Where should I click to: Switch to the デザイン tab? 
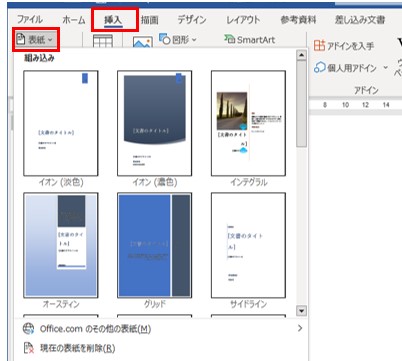[192, 20]
